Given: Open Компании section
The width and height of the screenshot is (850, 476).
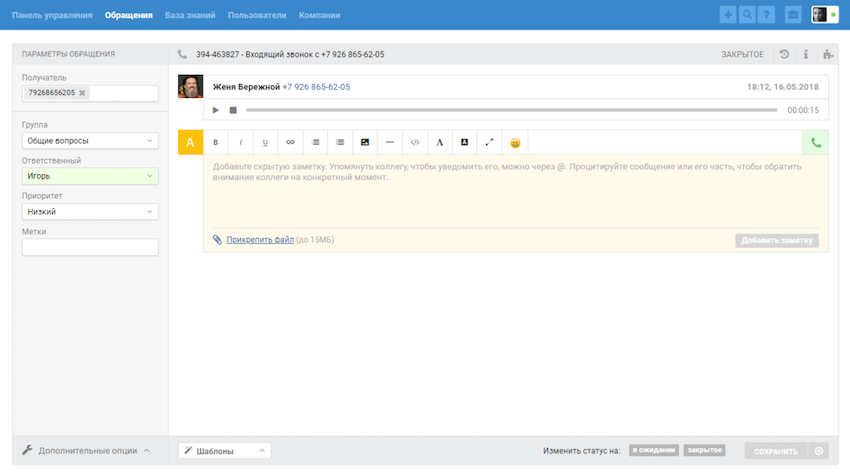Looking at the screenshot, I should click(x=319, y=15).
